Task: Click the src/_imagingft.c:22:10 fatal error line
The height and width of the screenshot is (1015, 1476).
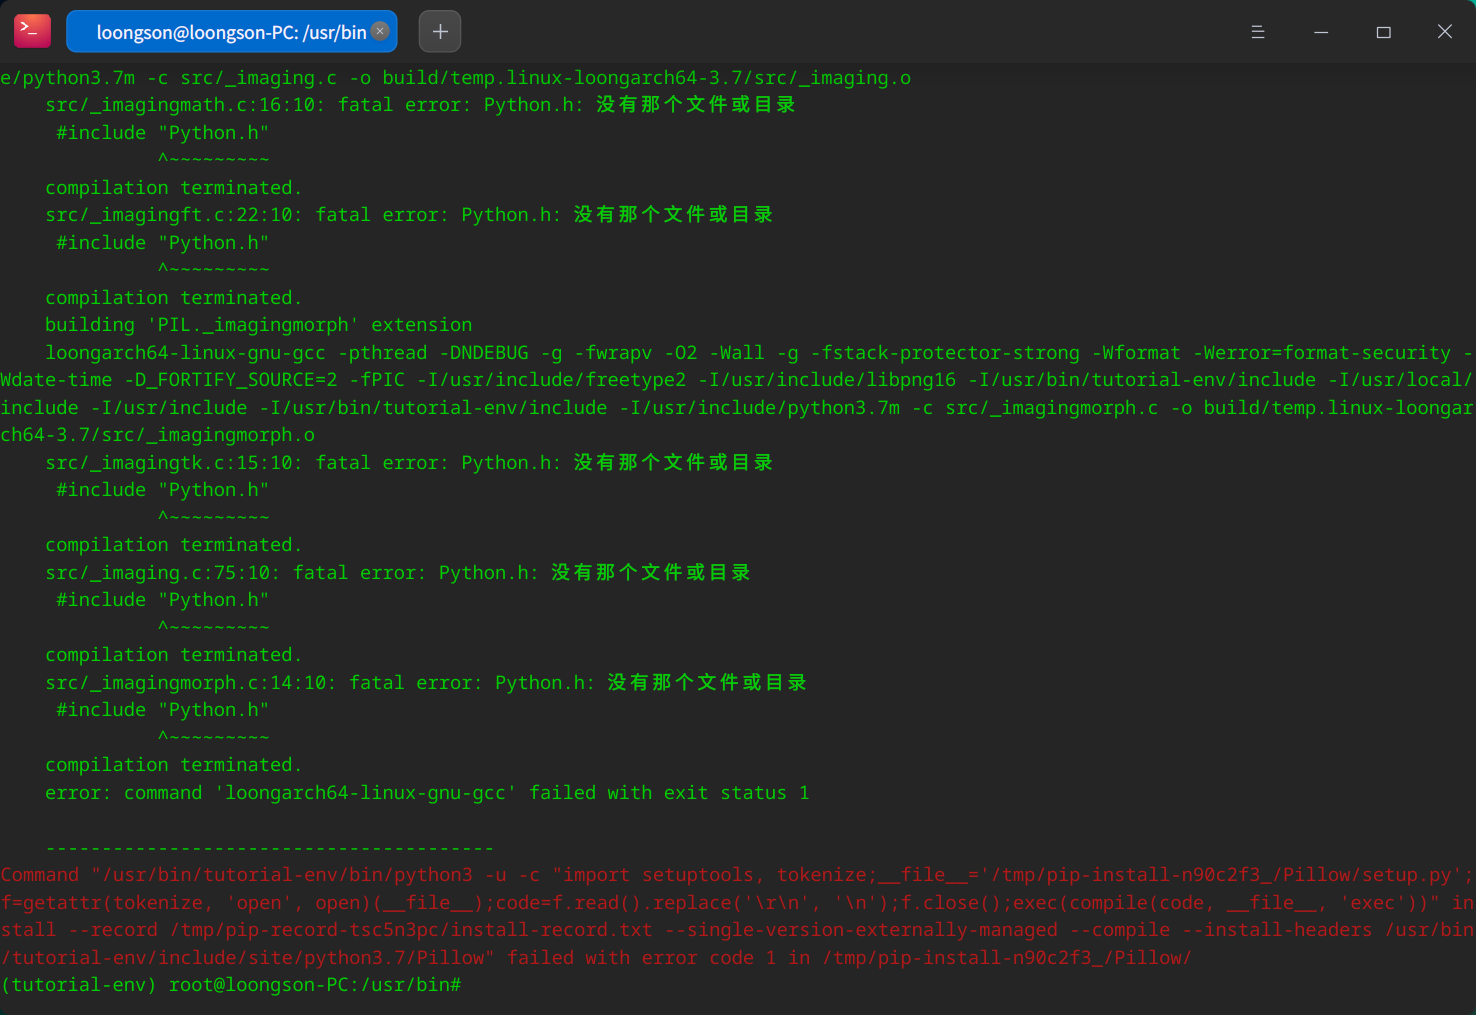Action: click(x=408, y=215)
